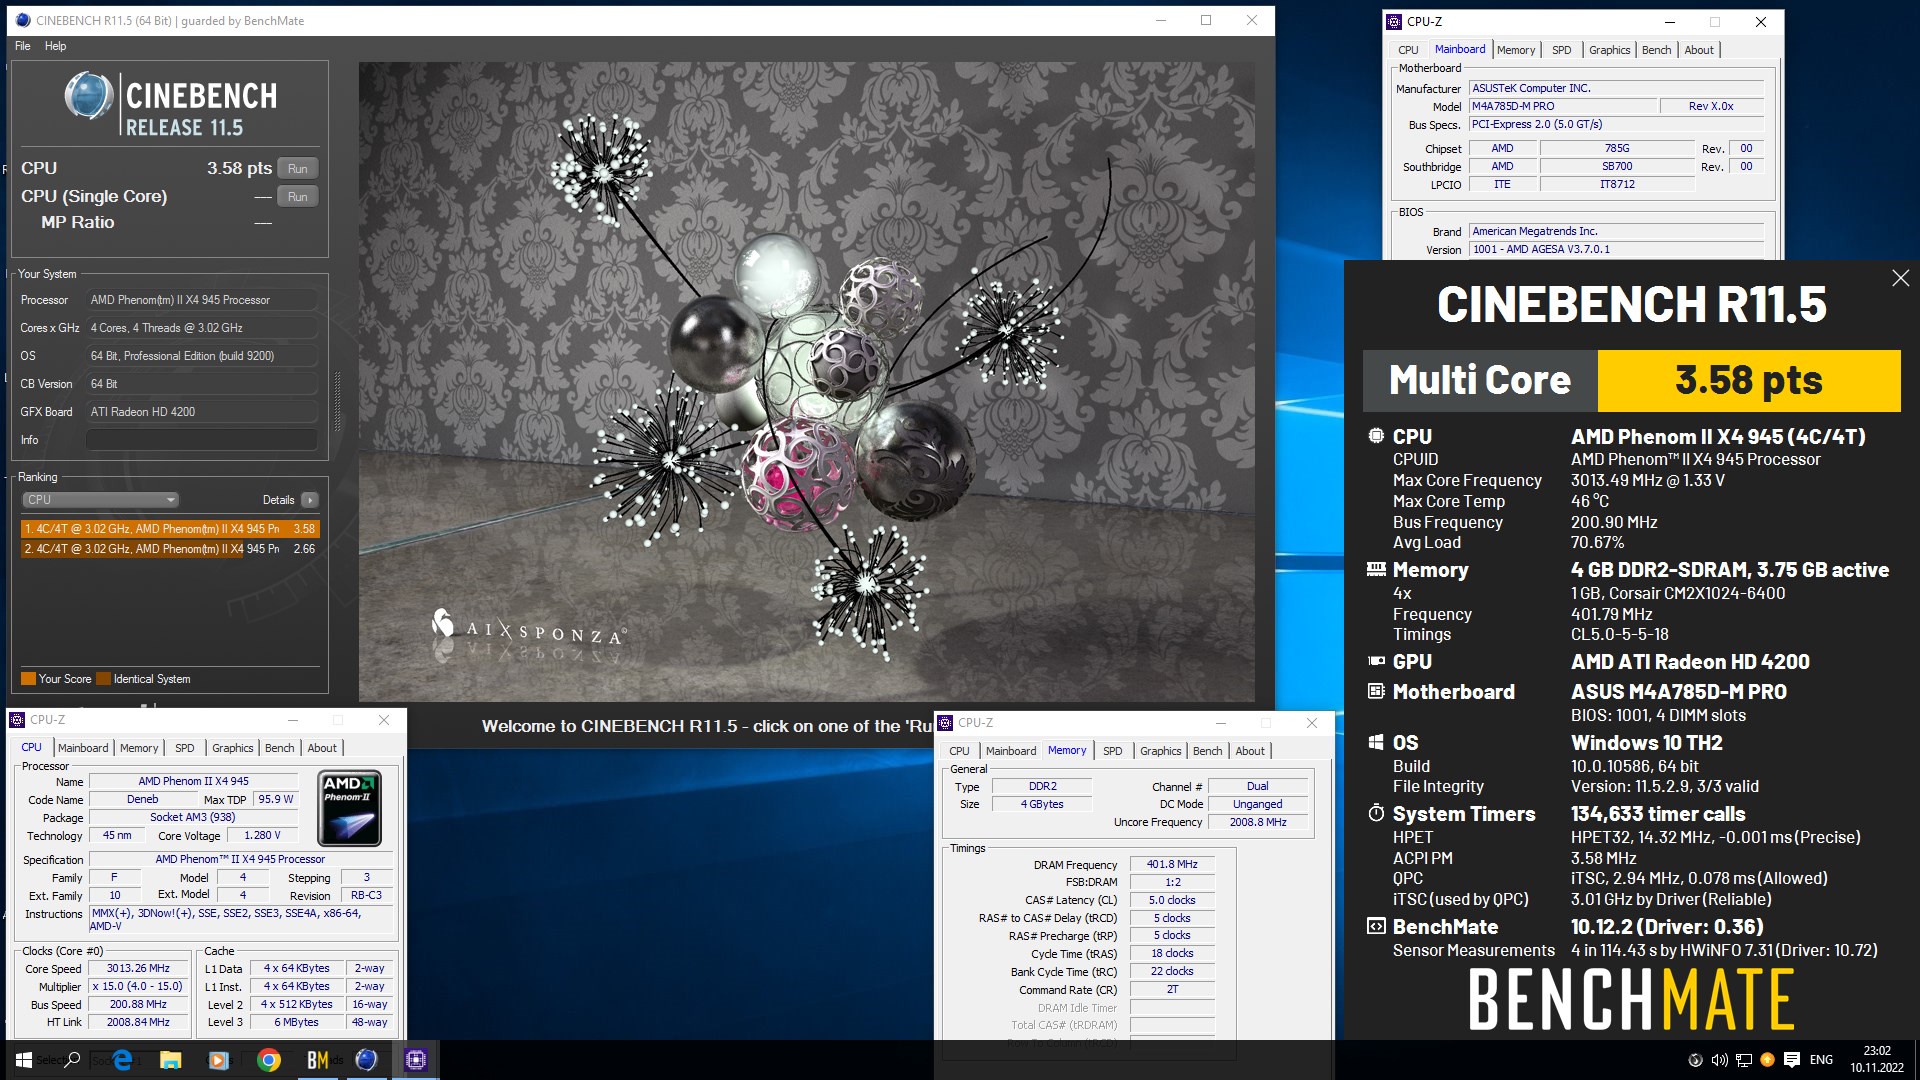The height and width of the screenshot is (1080, 1920).
Task: Open the Ranking CPU dropdown
Action: (x=100, y=500)
